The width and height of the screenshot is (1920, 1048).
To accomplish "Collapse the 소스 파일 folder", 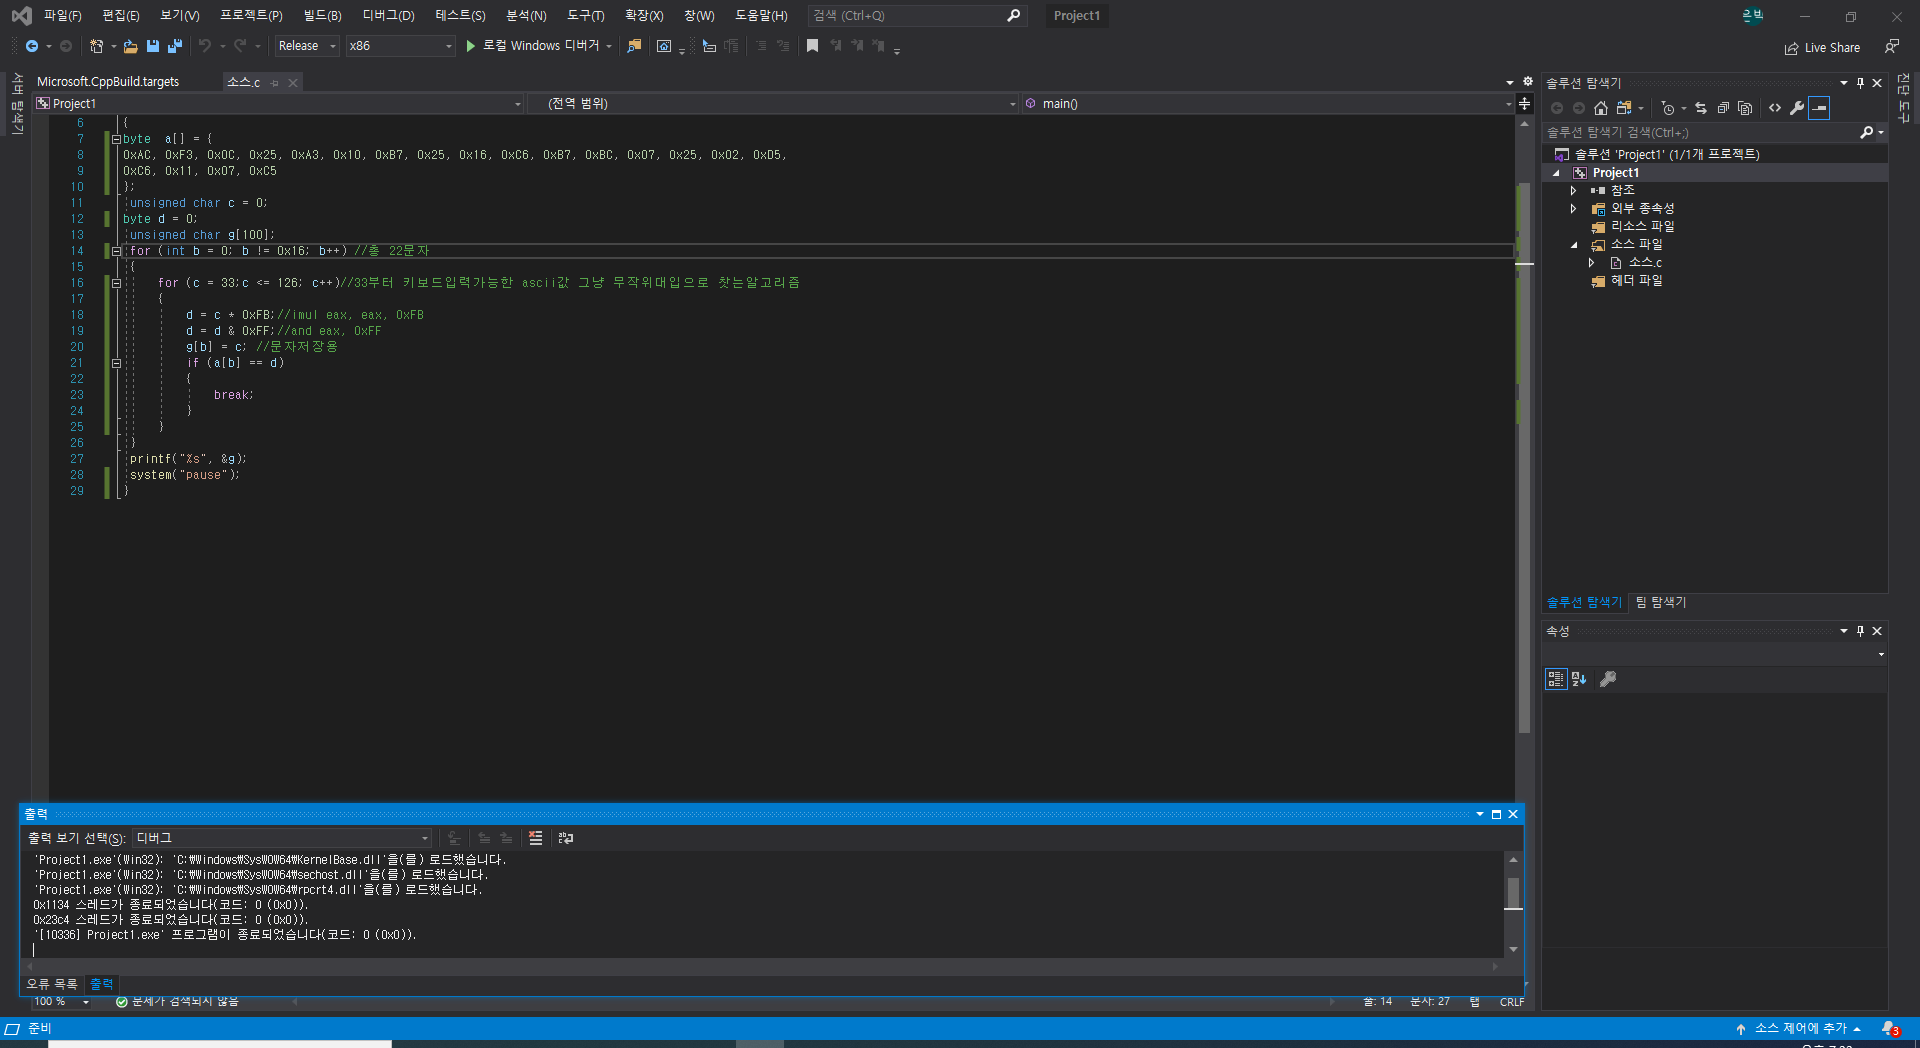I will click(x=1574, y=245).
